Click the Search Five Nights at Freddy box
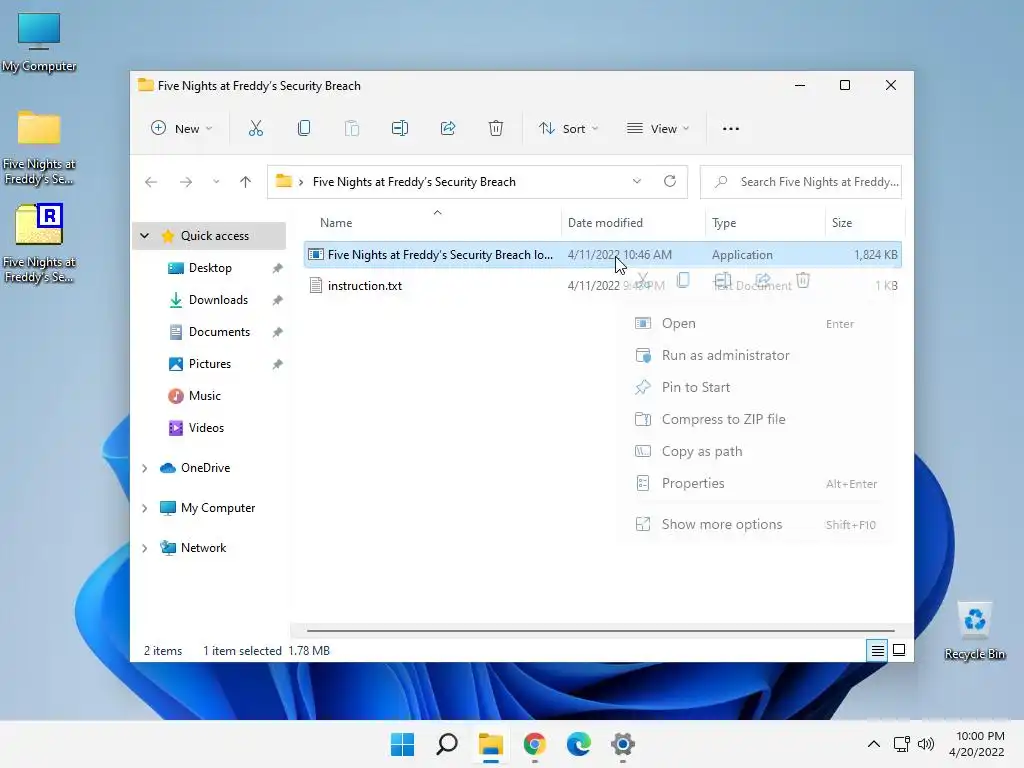This screenshot has height=768, width=1024. point(801,182)
